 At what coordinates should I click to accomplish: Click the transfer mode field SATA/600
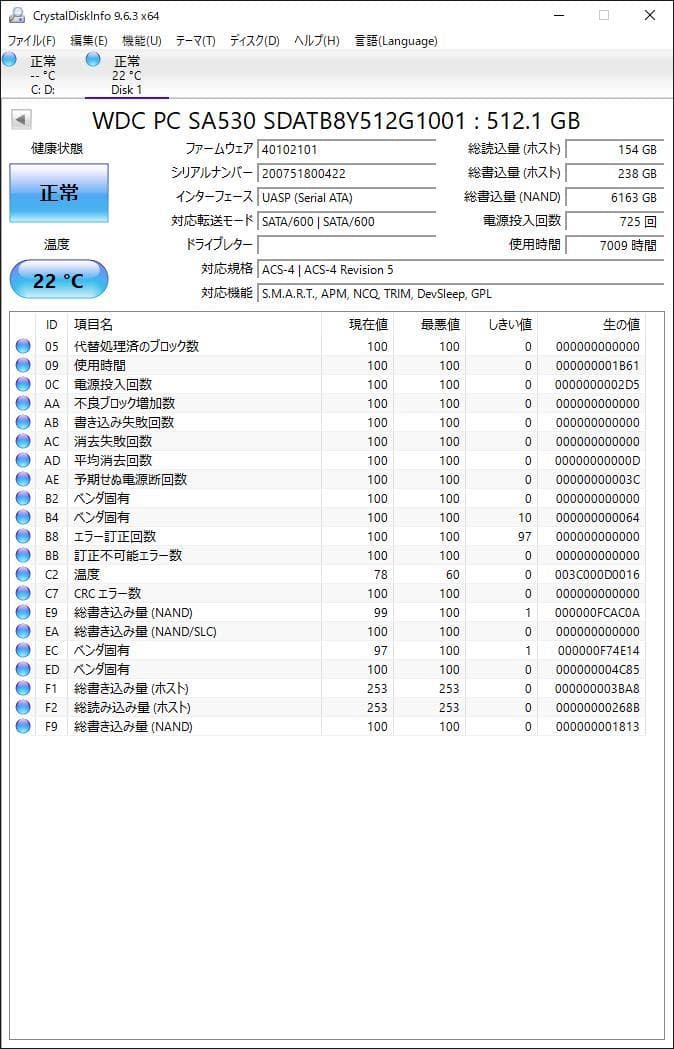click(x=347, y=221)
